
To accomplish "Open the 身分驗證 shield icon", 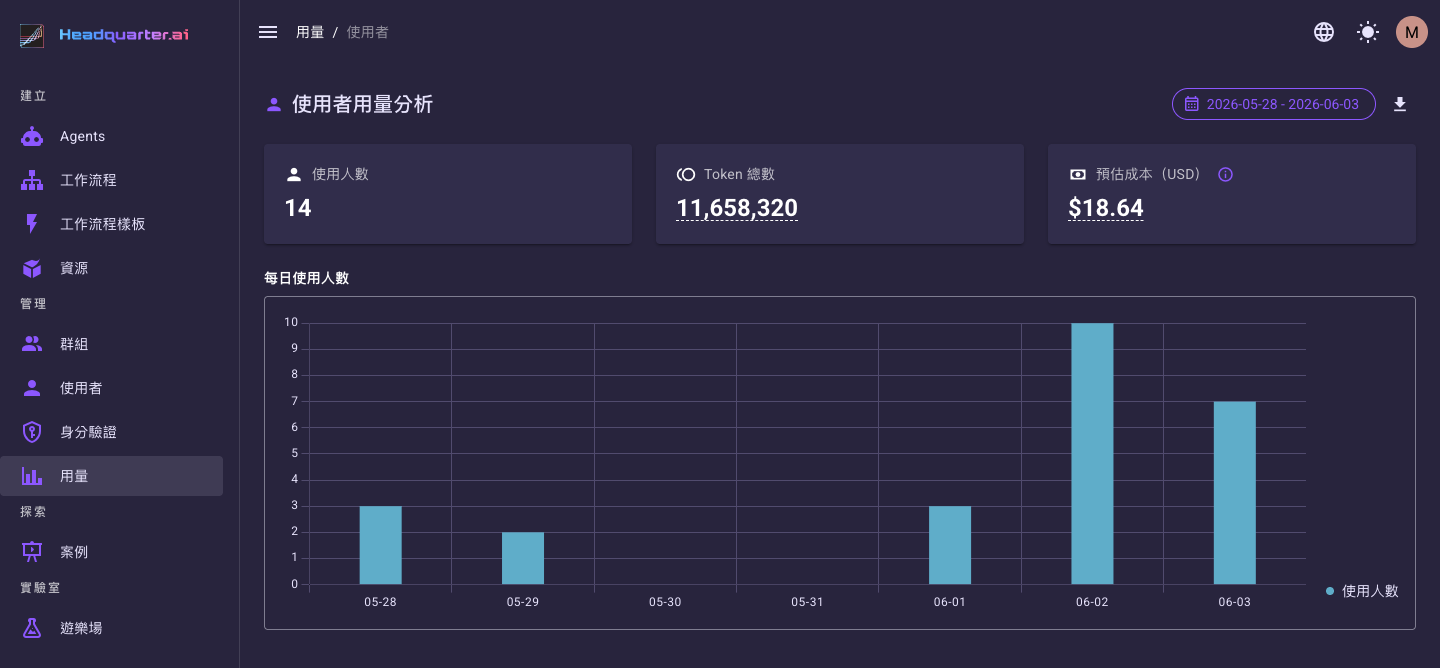I will click(32, 432).
